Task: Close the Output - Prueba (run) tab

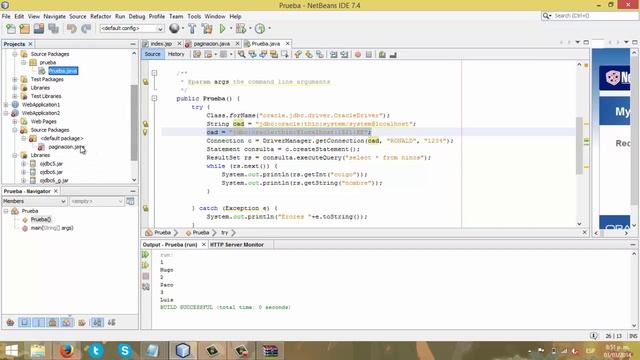Action: coord(204,244)
